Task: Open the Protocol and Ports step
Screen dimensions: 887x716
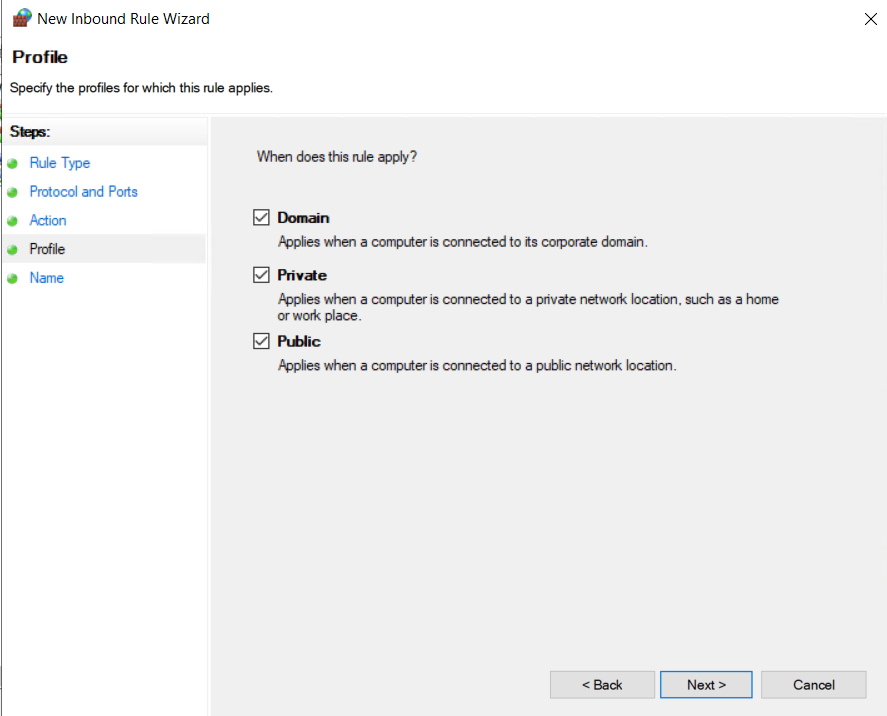Action: click(x=83, y=192)
